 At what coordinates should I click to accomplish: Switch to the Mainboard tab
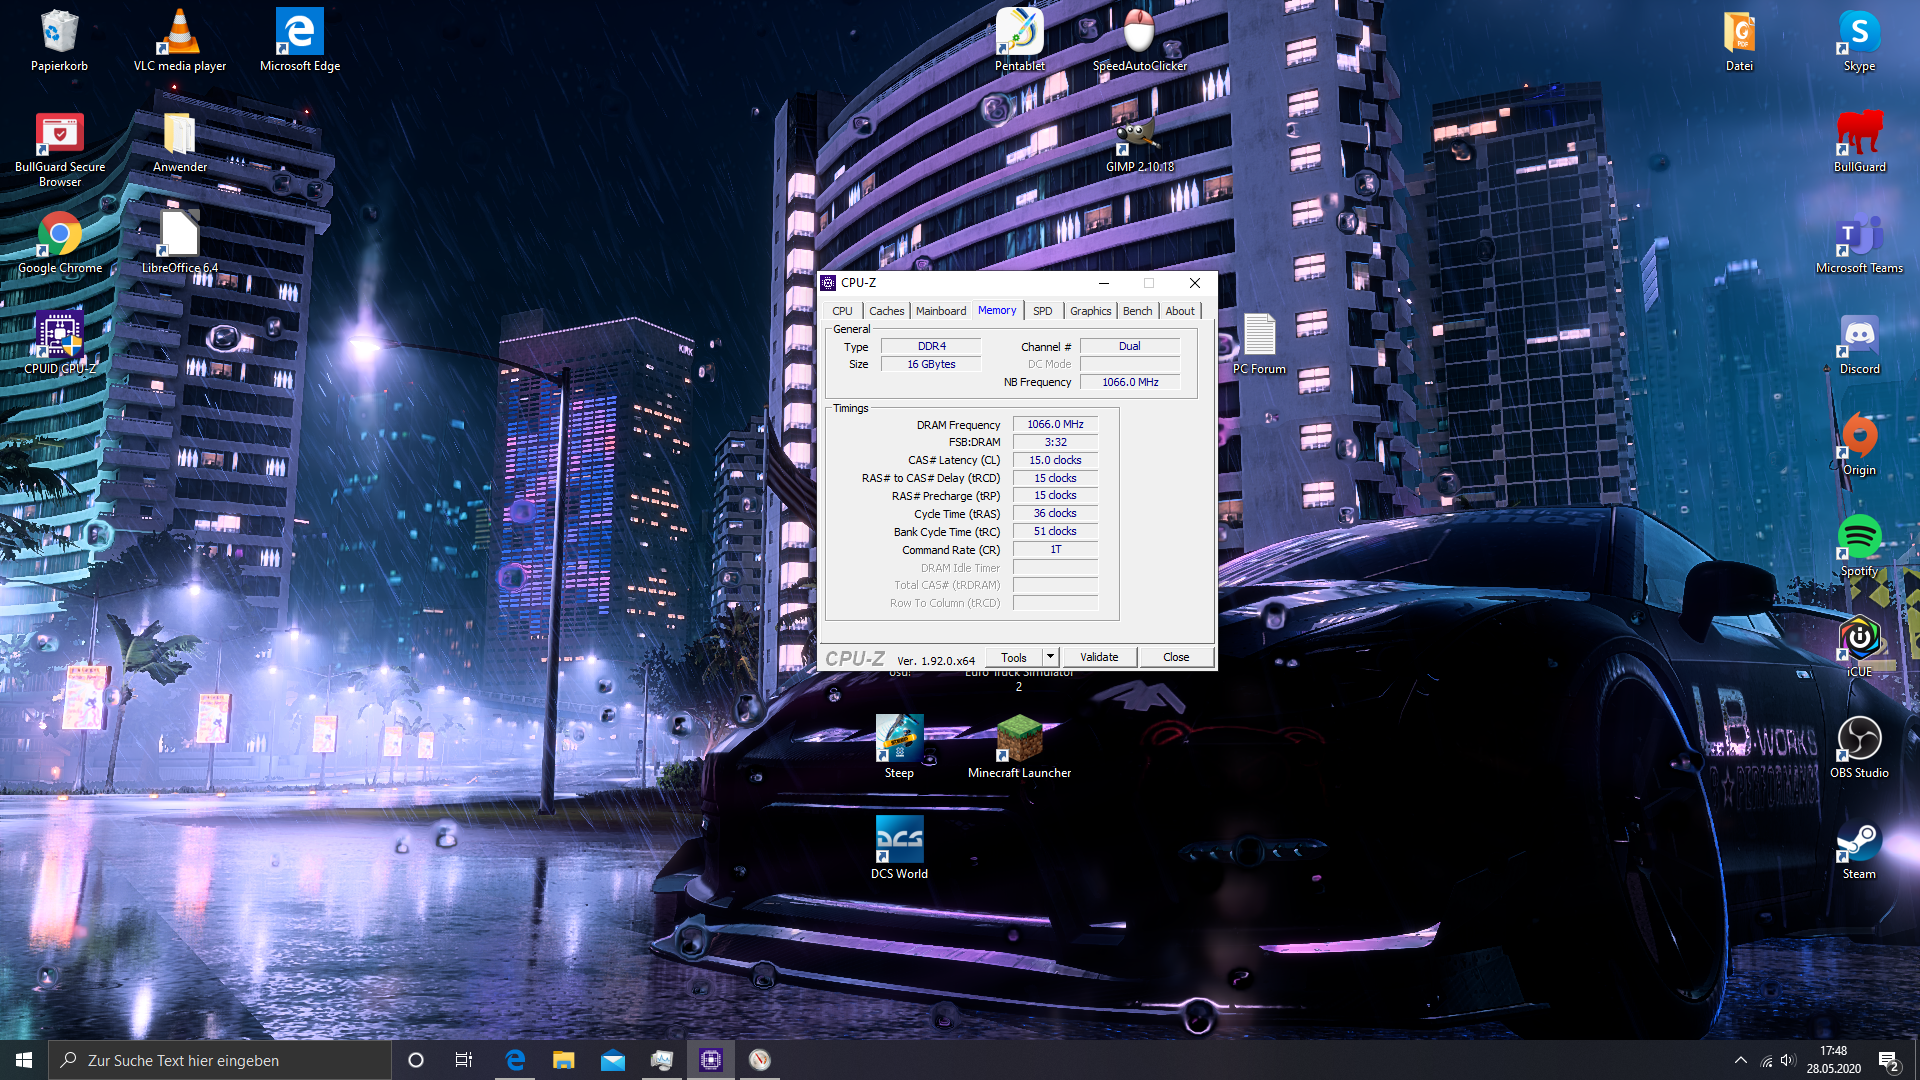pyautogui.click(x=940, y=311)
